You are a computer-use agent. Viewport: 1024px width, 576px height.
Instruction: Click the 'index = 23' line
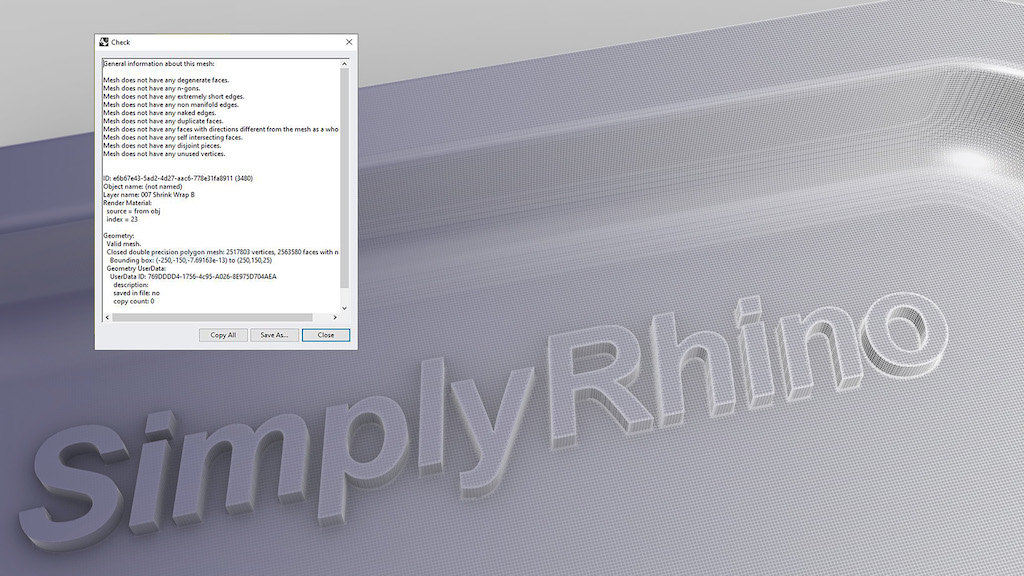(122, 219)
